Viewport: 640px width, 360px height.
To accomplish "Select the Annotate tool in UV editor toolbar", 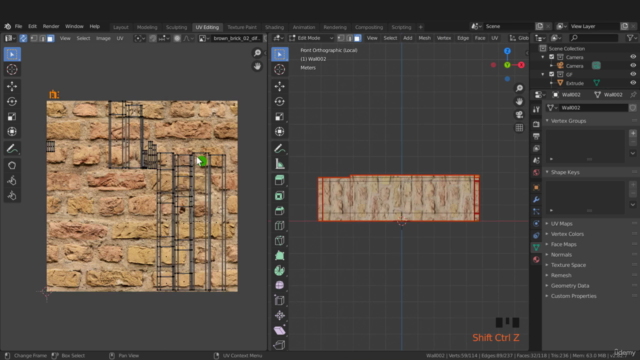I will [12, 149].
